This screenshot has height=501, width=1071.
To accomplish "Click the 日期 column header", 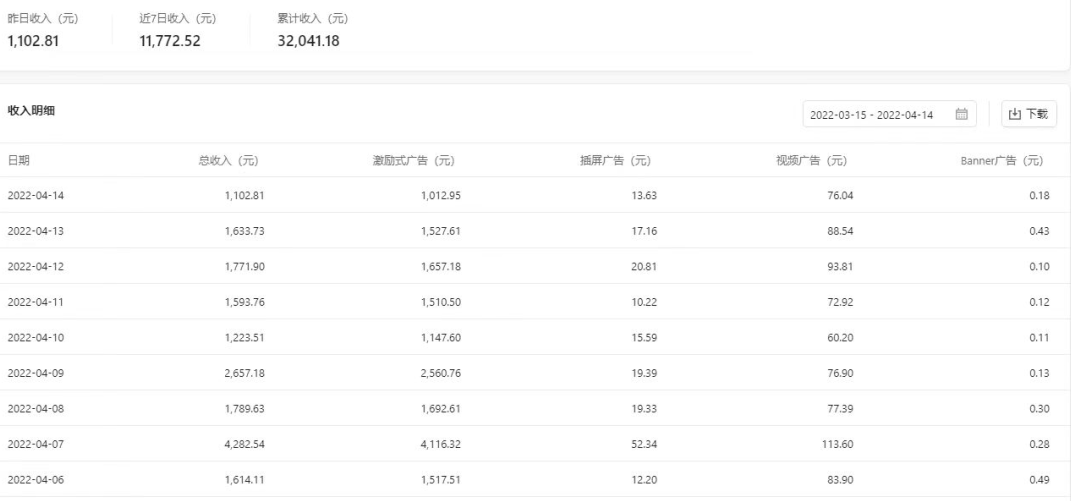I will pos(18,161).
